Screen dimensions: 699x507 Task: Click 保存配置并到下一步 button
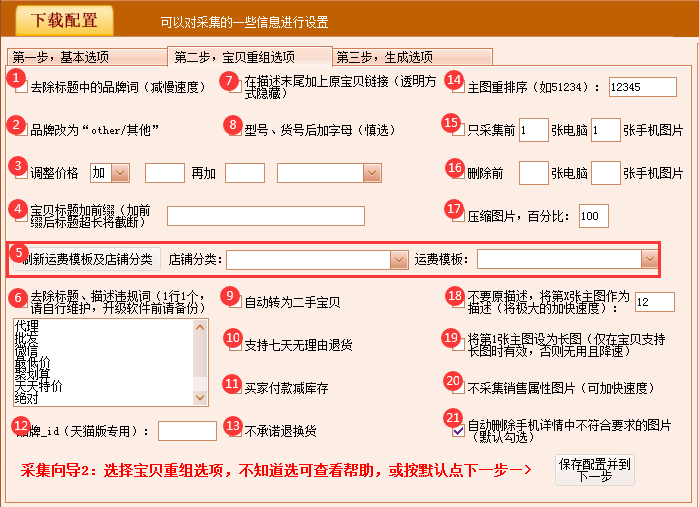(594, 470)
